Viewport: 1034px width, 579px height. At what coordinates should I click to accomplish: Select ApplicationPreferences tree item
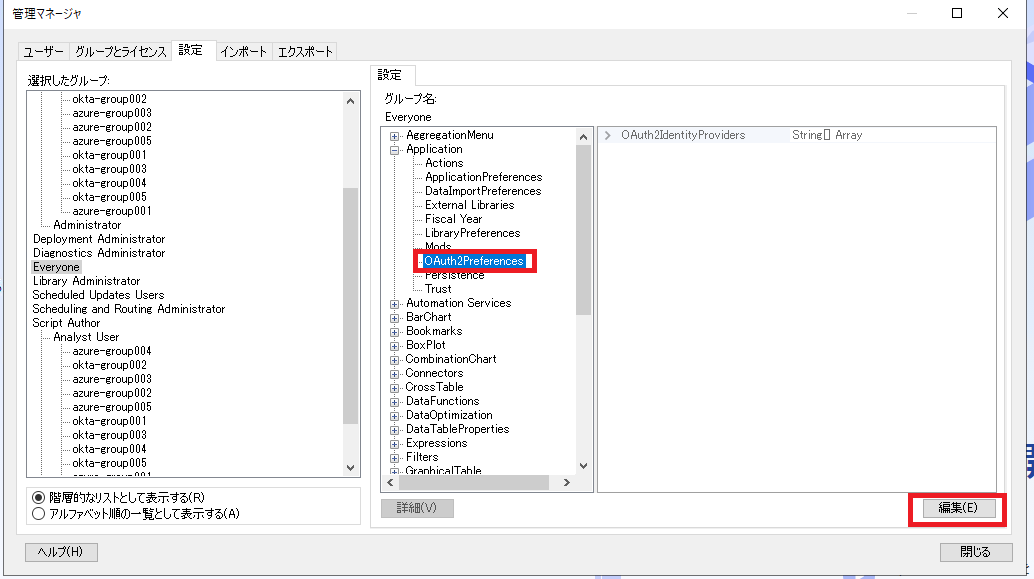tap(483, 177)
